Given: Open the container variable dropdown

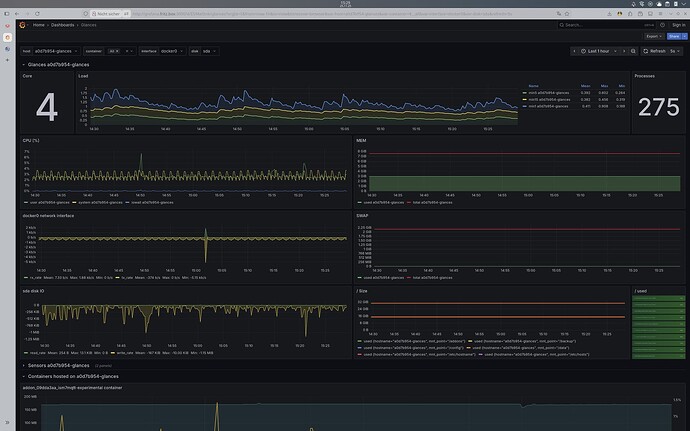Looking at the screenshot, I should [x=120, y=51].
